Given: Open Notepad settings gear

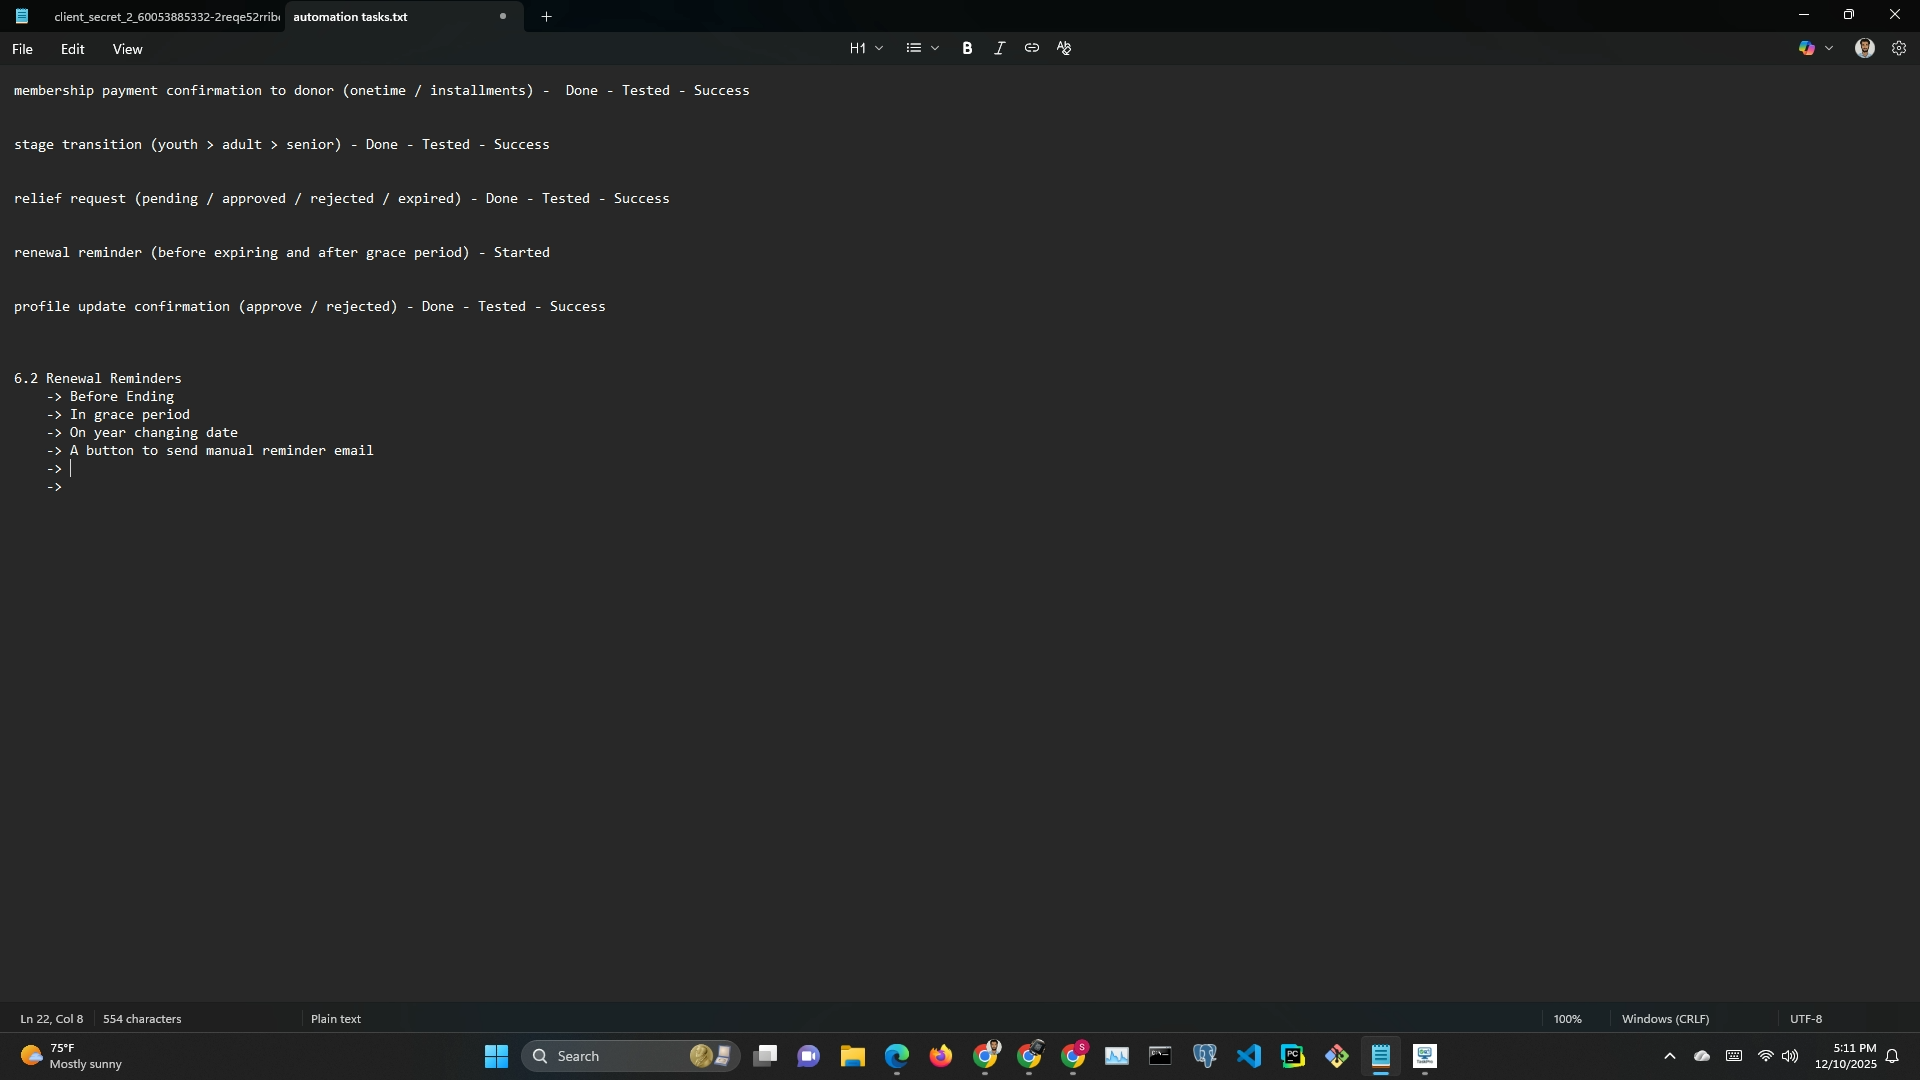Looking at the screenshot, I should [x=1899, y=48].
